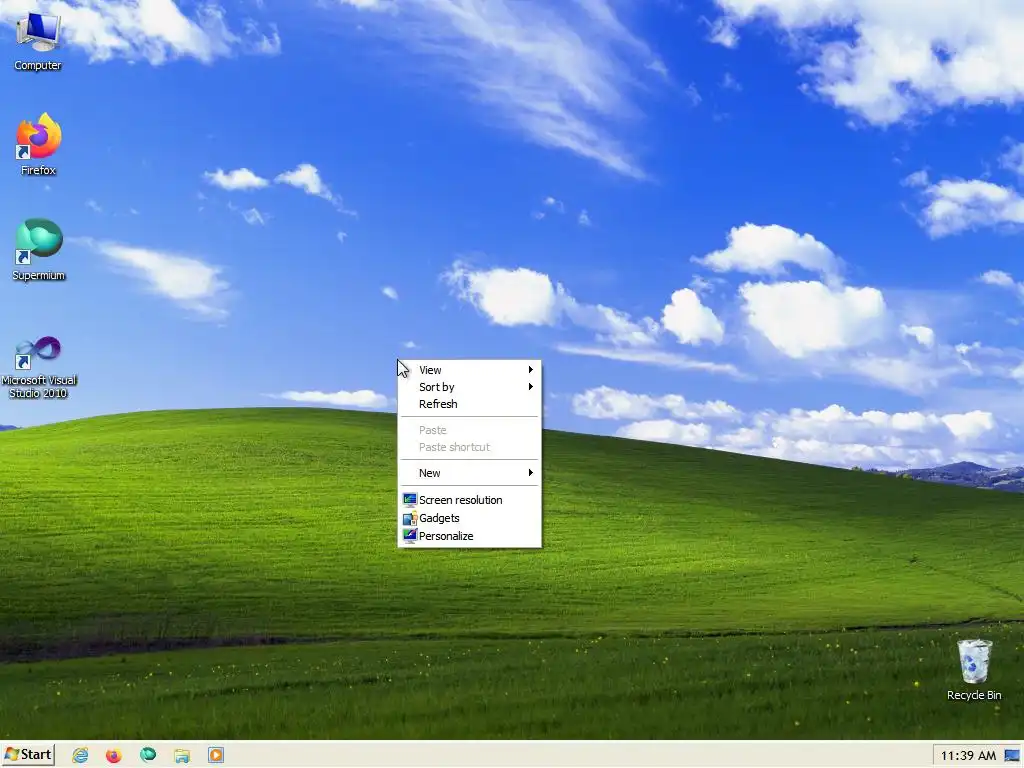Screen dimensions: 1024x768
Task: Select the Recycle Bin icon
Action: [x=974, y=670]
